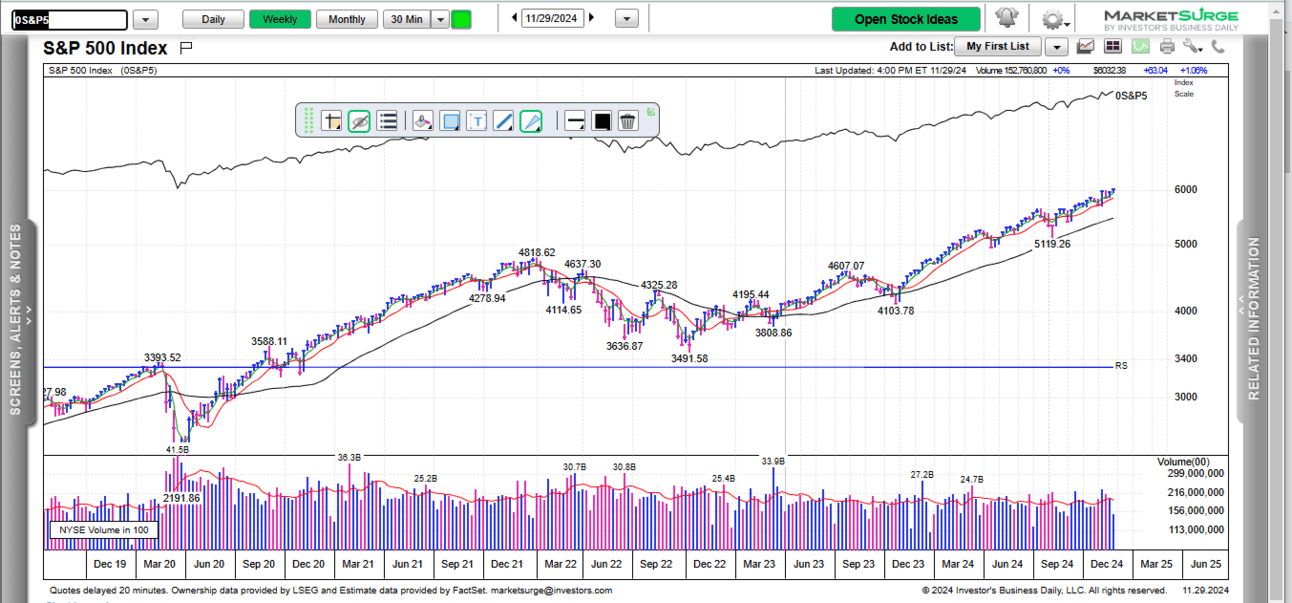Screen dimensions: 1292x603
Task: Click the 11/29/2024 date field
Action: [553, 18]
